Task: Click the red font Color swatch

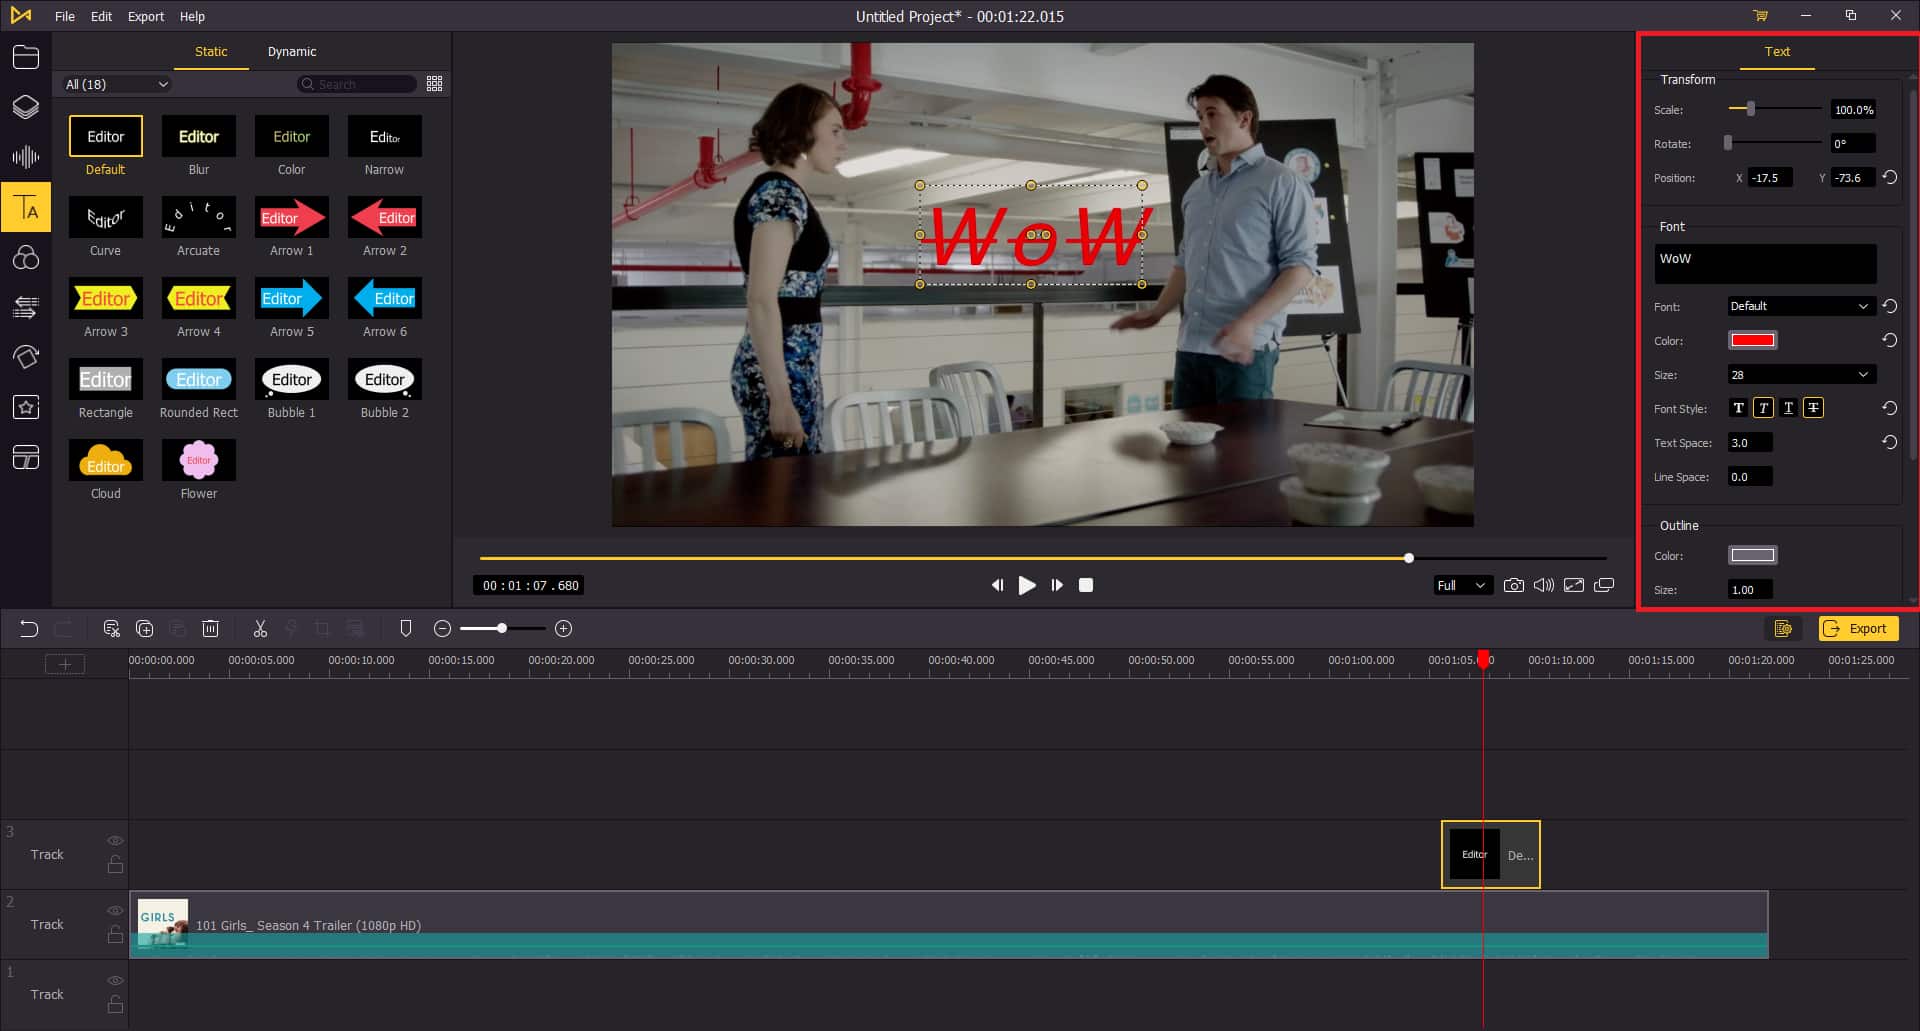Action: click(1753, 341)
